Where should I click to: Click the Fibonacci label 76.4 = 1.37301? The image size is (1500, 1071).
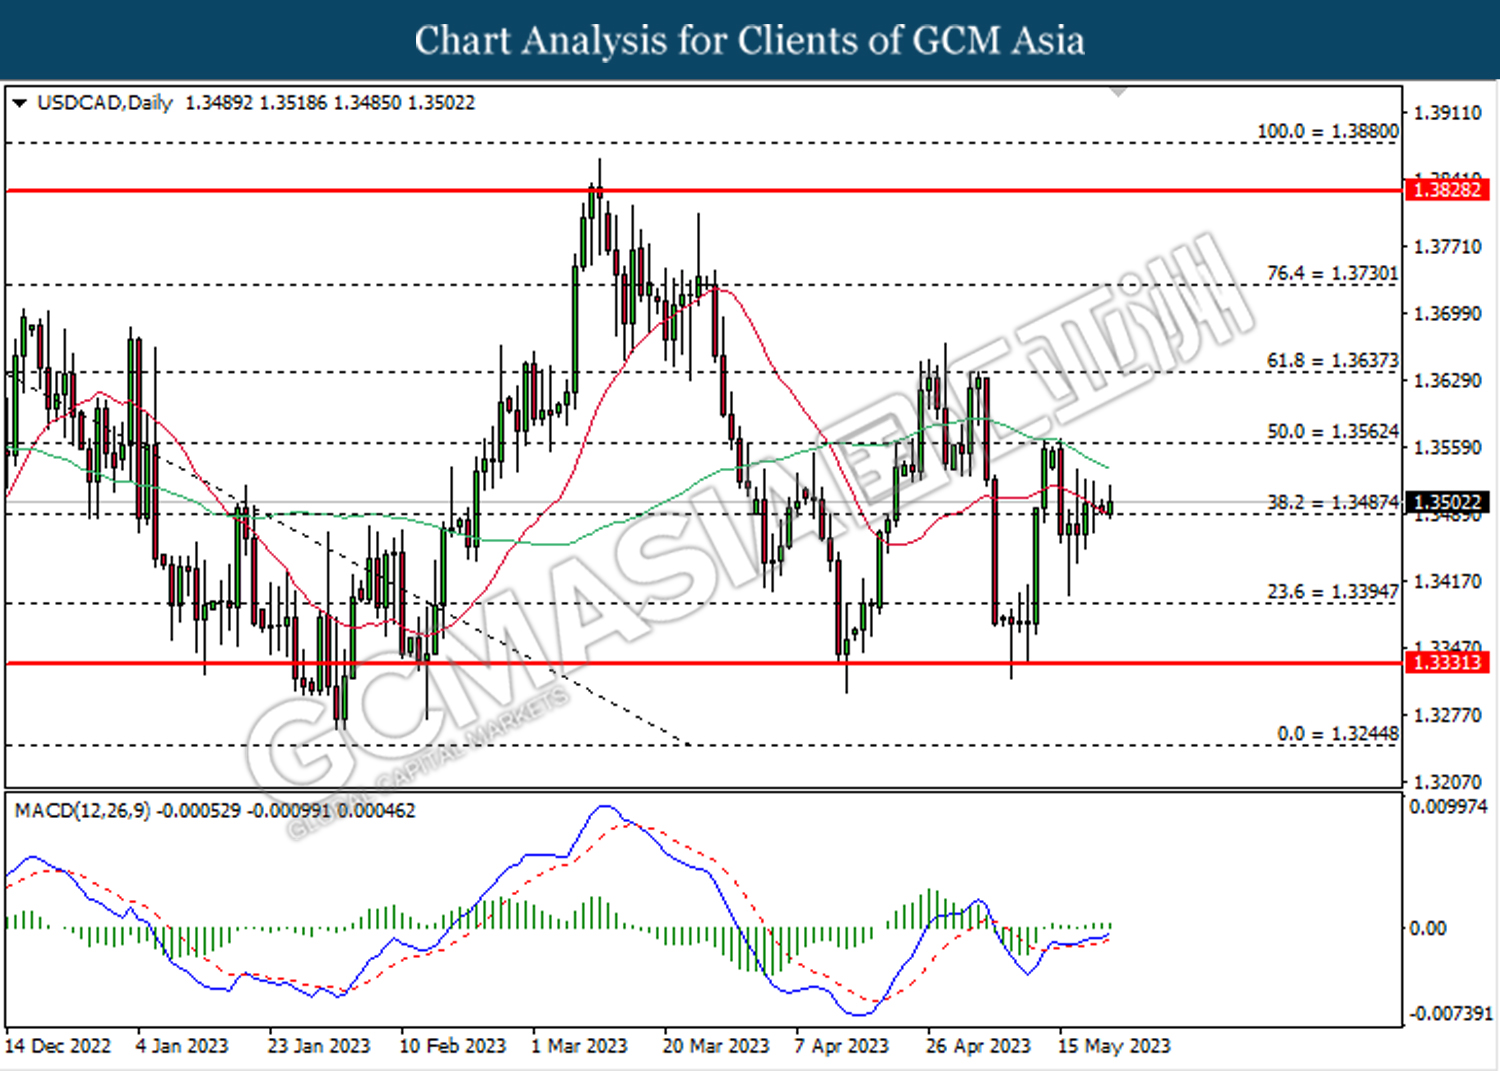tap(1333, 273)
